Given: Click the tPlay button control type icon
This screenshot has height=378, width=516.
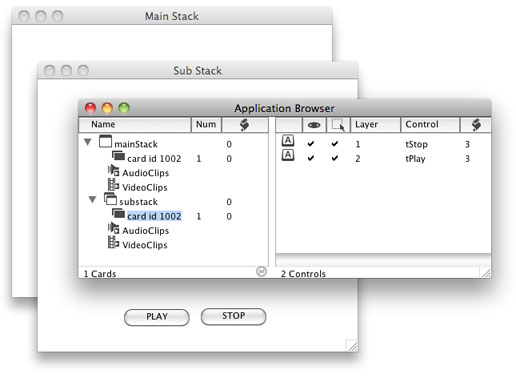Looking at the screenshot, I should coord(288,155).
